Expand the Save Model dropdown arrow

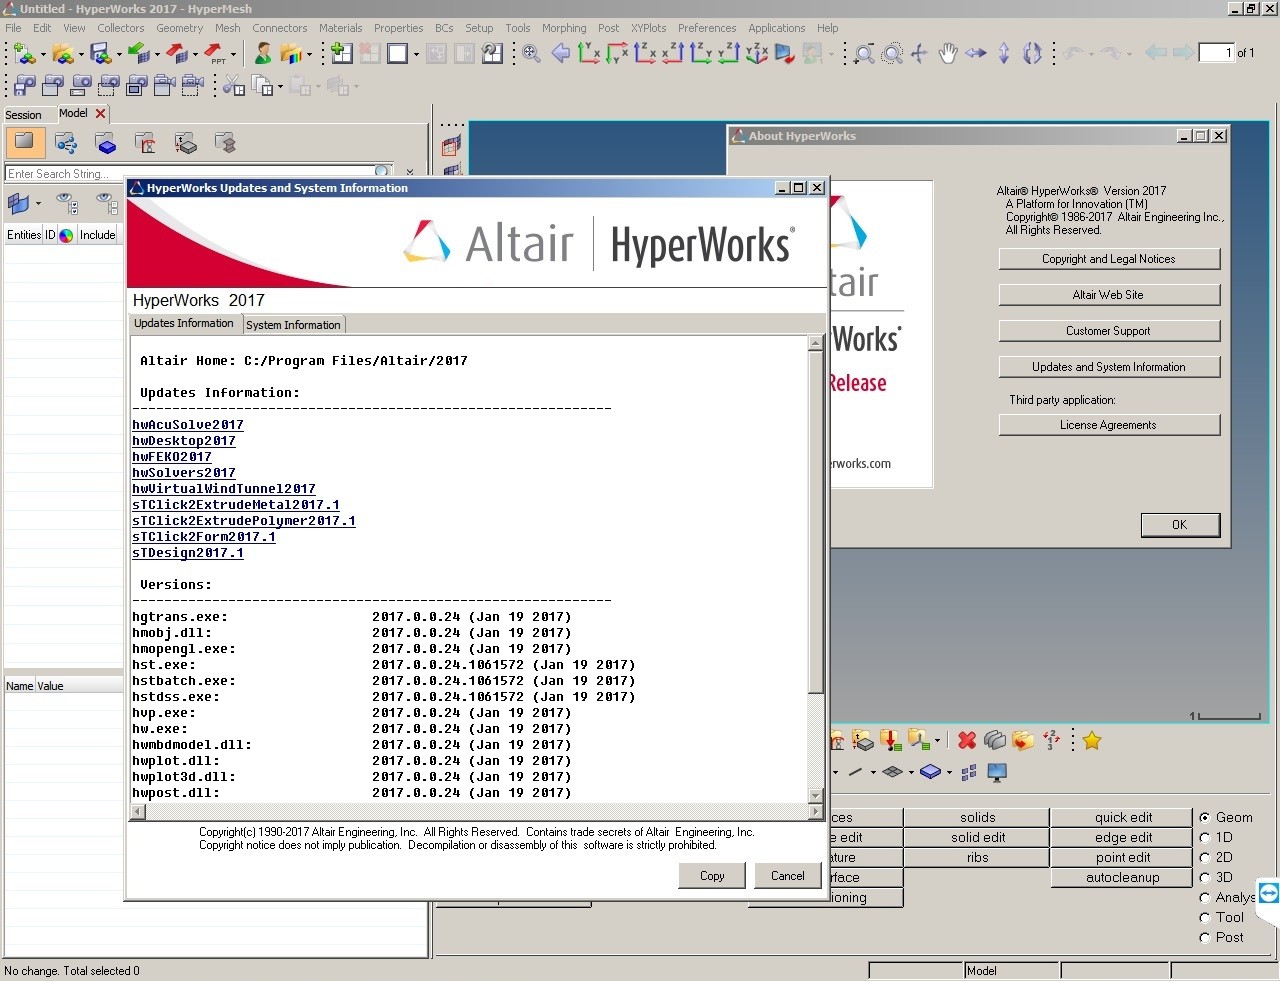click(x=119, y=55)
